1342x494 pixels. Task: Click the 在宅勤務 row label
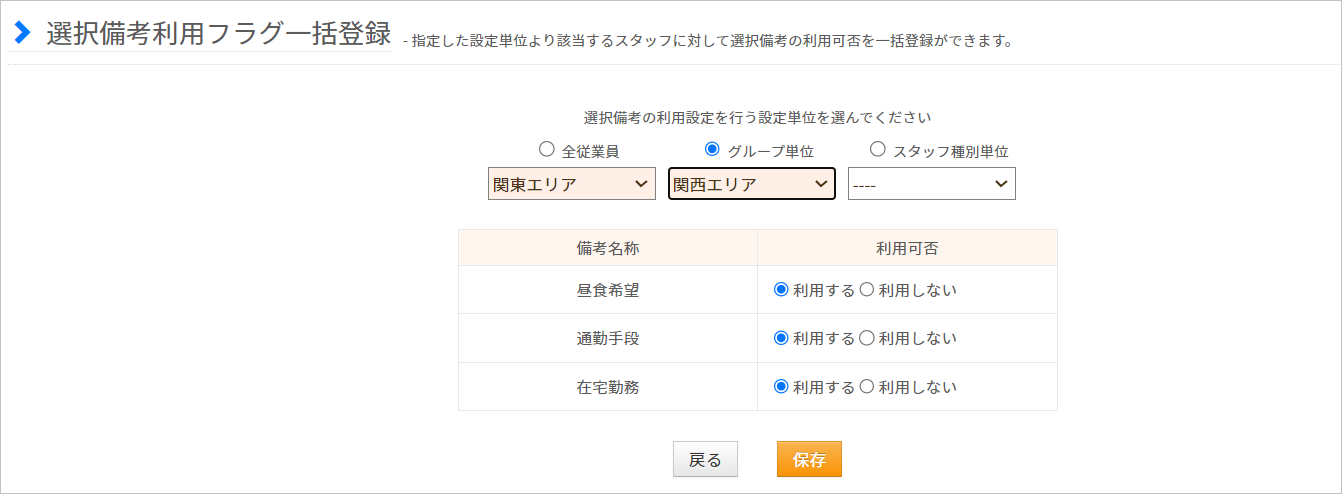(x=608, y=387)
